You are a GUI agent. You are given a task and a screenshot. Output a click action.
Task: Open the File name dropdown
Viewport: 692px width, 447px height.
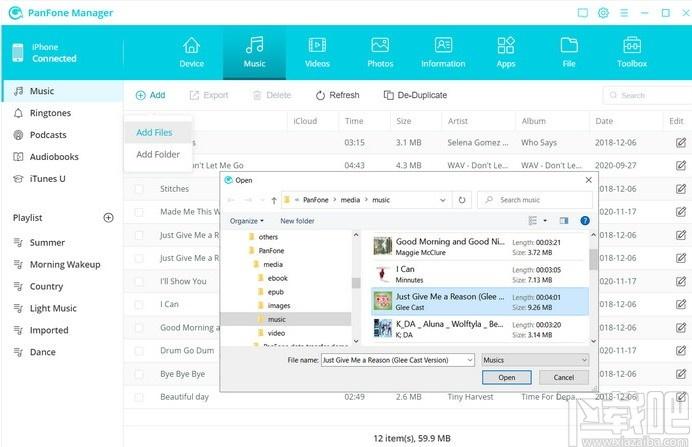pos(470,360)
